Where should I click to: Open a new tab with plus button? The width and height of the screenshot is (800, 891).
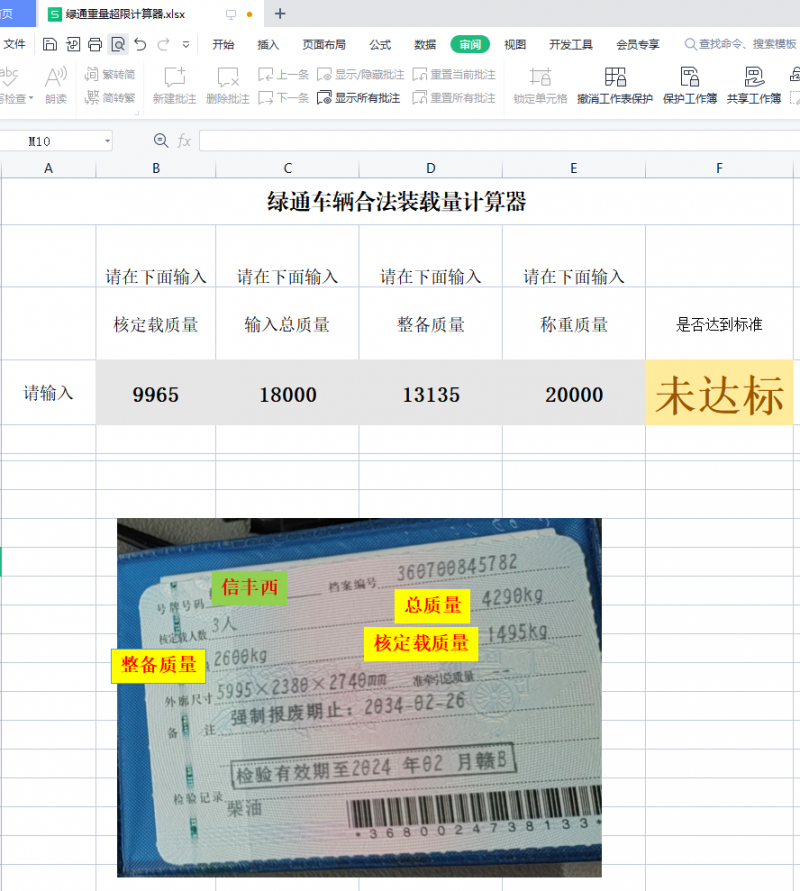(280, 14)
